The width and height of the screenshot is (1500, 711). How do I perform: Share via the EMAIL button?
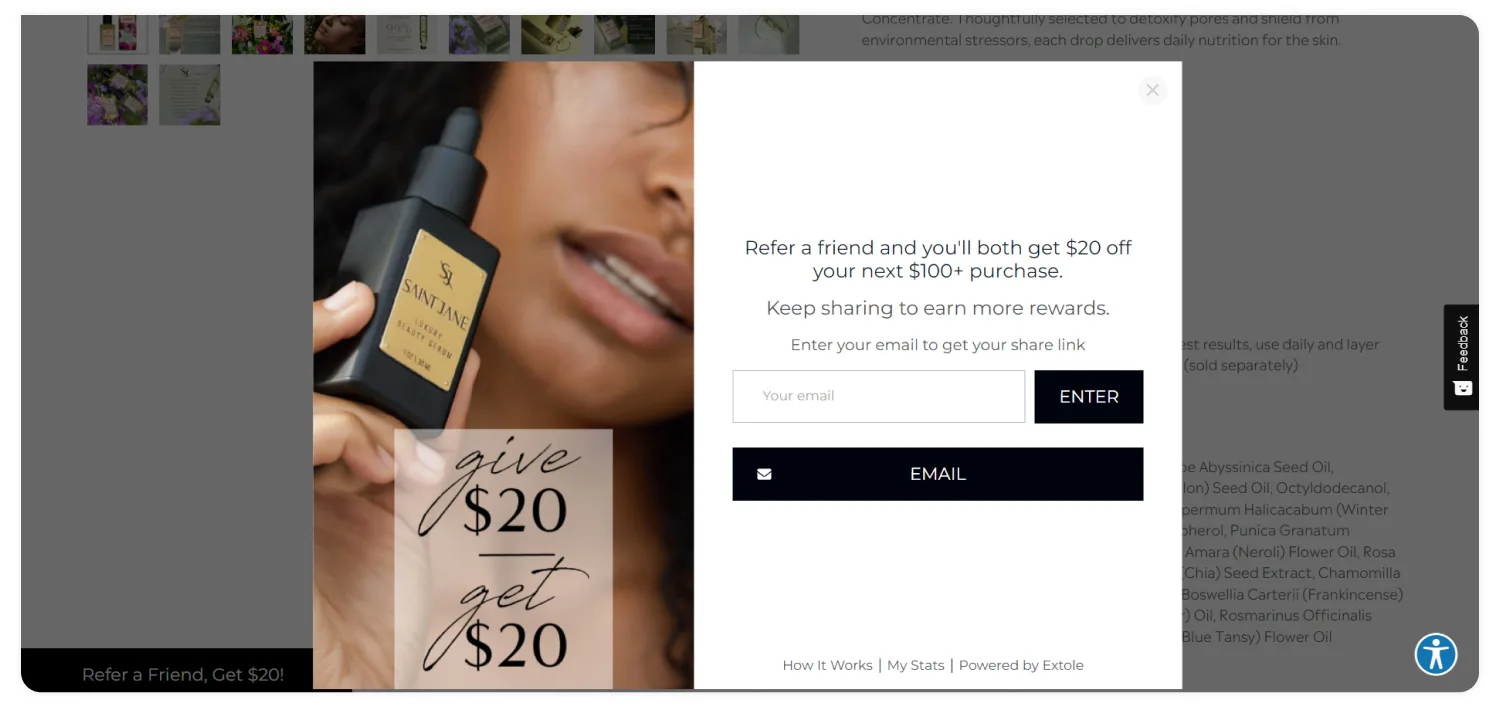[937, 474]
